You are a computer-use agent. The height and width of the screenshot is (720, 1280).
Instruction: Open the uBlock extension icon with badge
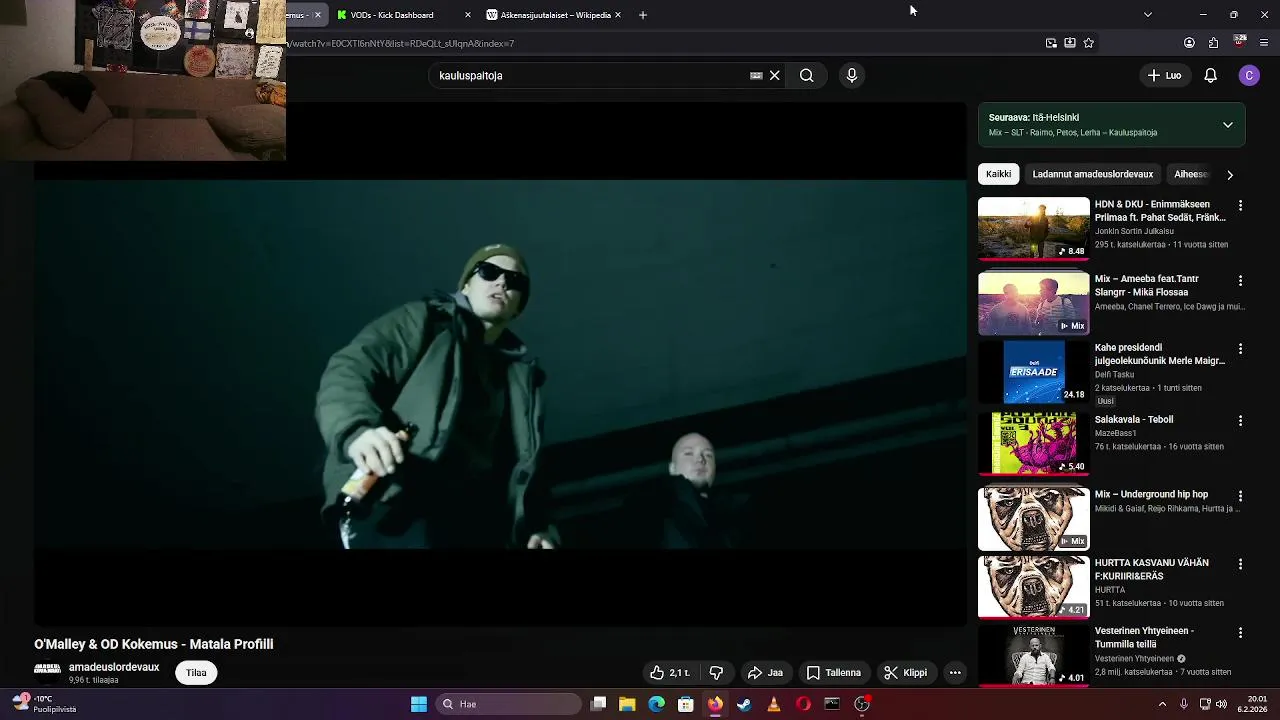(x=1240, y=42)
